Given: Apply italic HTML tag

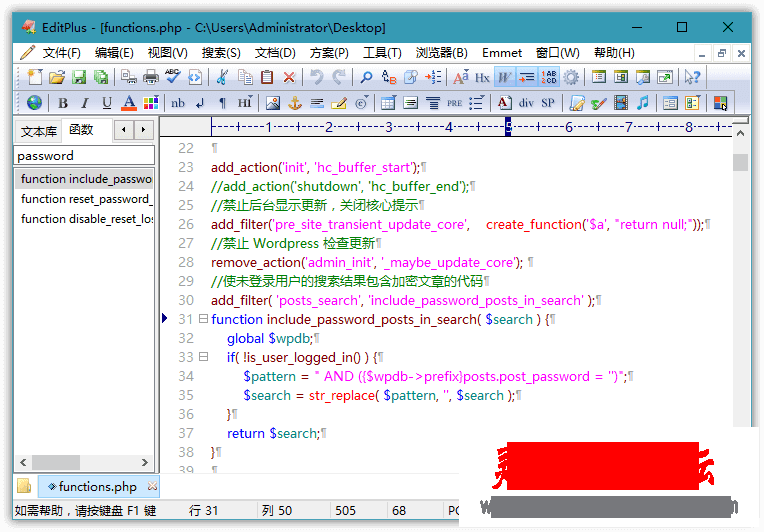Looking at the screenshot, I should pyautogui.click(x=85, y=103).
